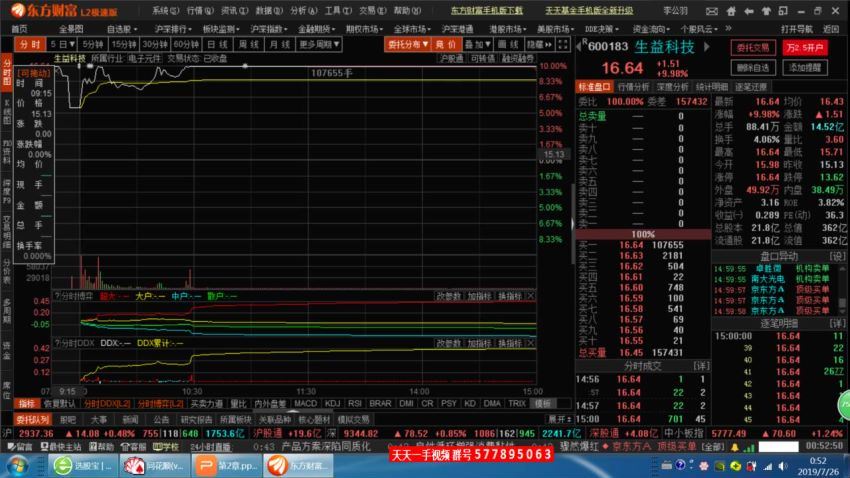Viewport: 850px width, 478px height.
Task: Switch to the 行情分析 tab
Action: pos(633,87)
